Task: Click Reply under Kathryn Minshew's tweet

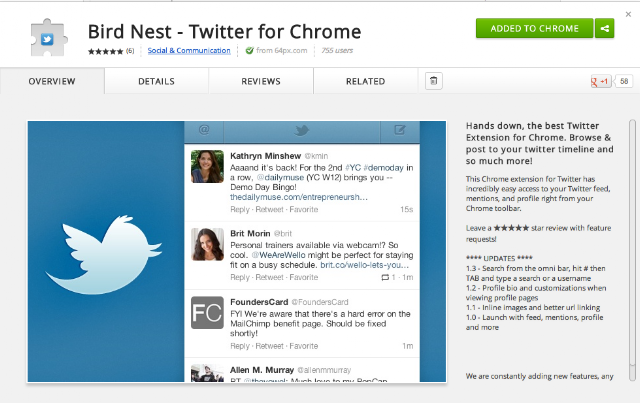Action: click(x=240, y=209)
